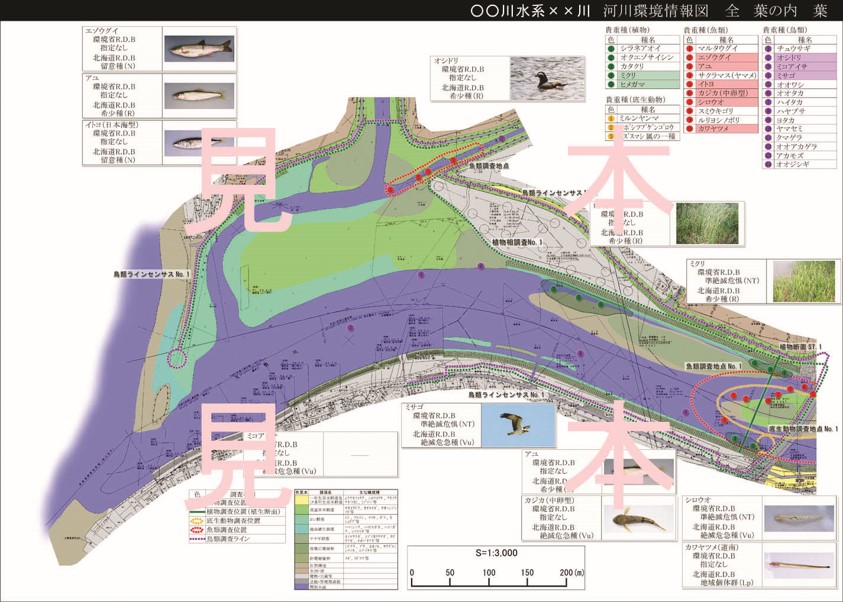Select オオワシ in the bird legend
843x602 pixels.
point(790,84)
